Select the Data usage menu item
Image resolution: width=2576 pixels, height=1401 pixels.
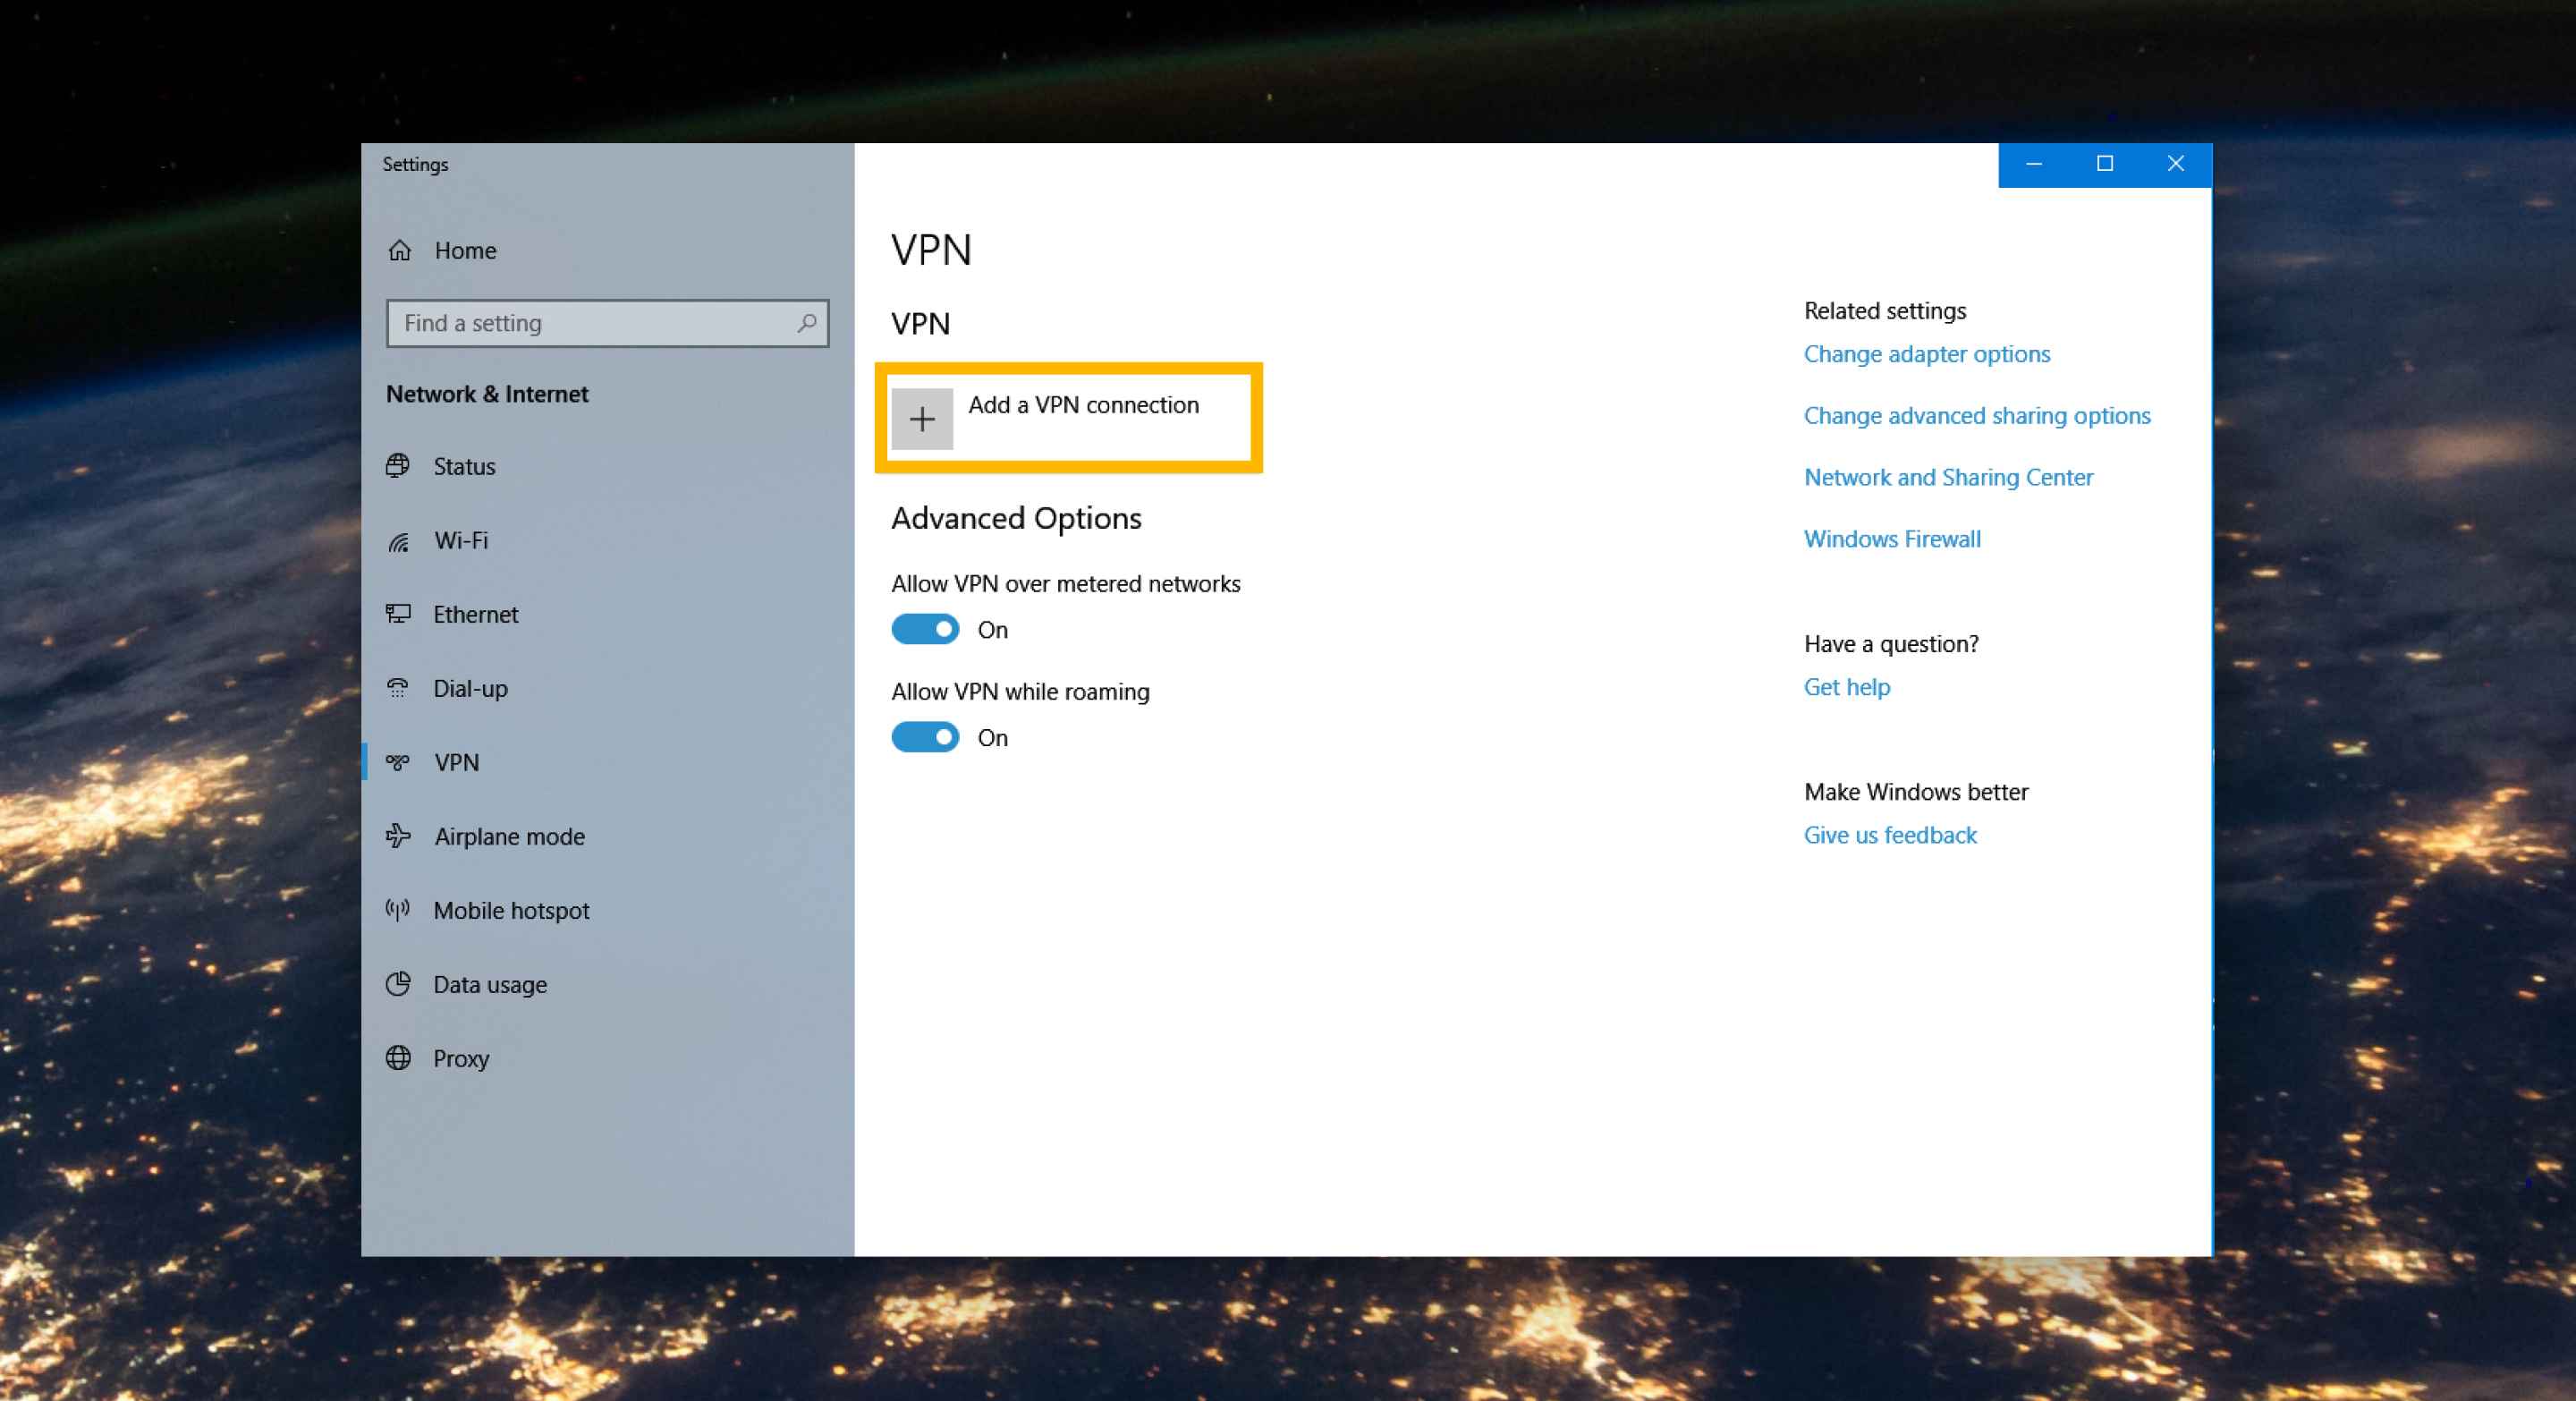coord(489,985)
